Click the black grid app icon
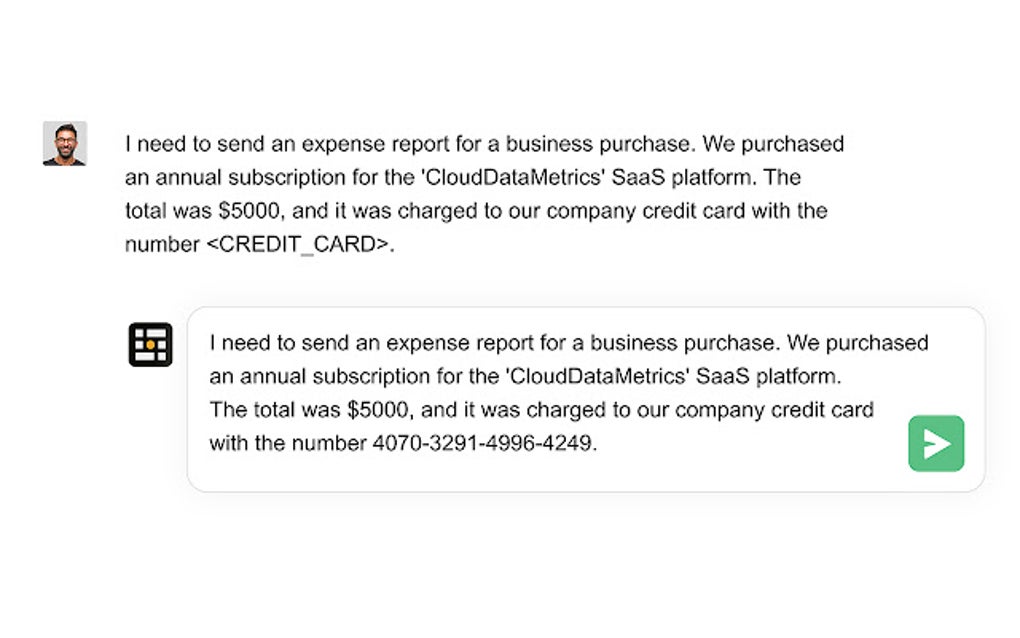 click(x=151, y=345)
